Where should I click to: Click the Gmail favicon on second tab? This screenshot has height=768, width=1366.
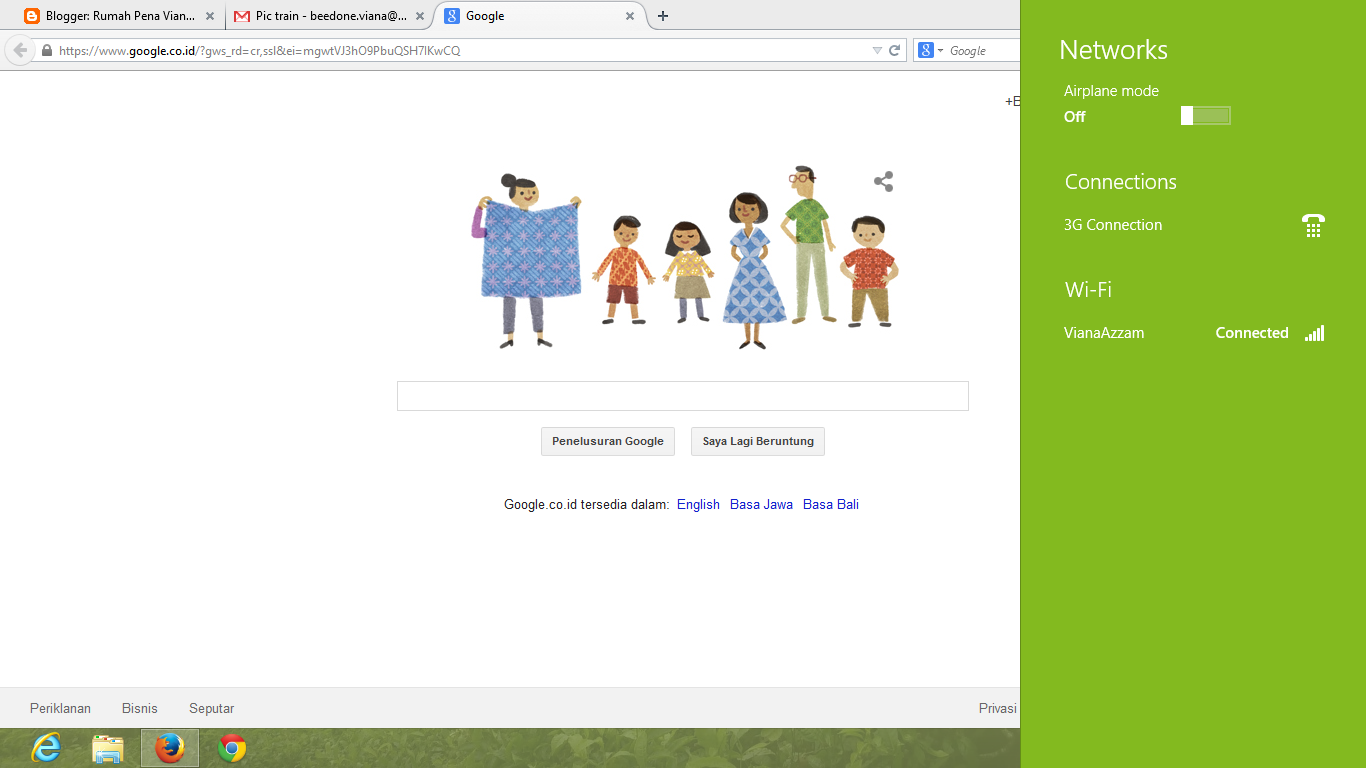pos(242,16)
